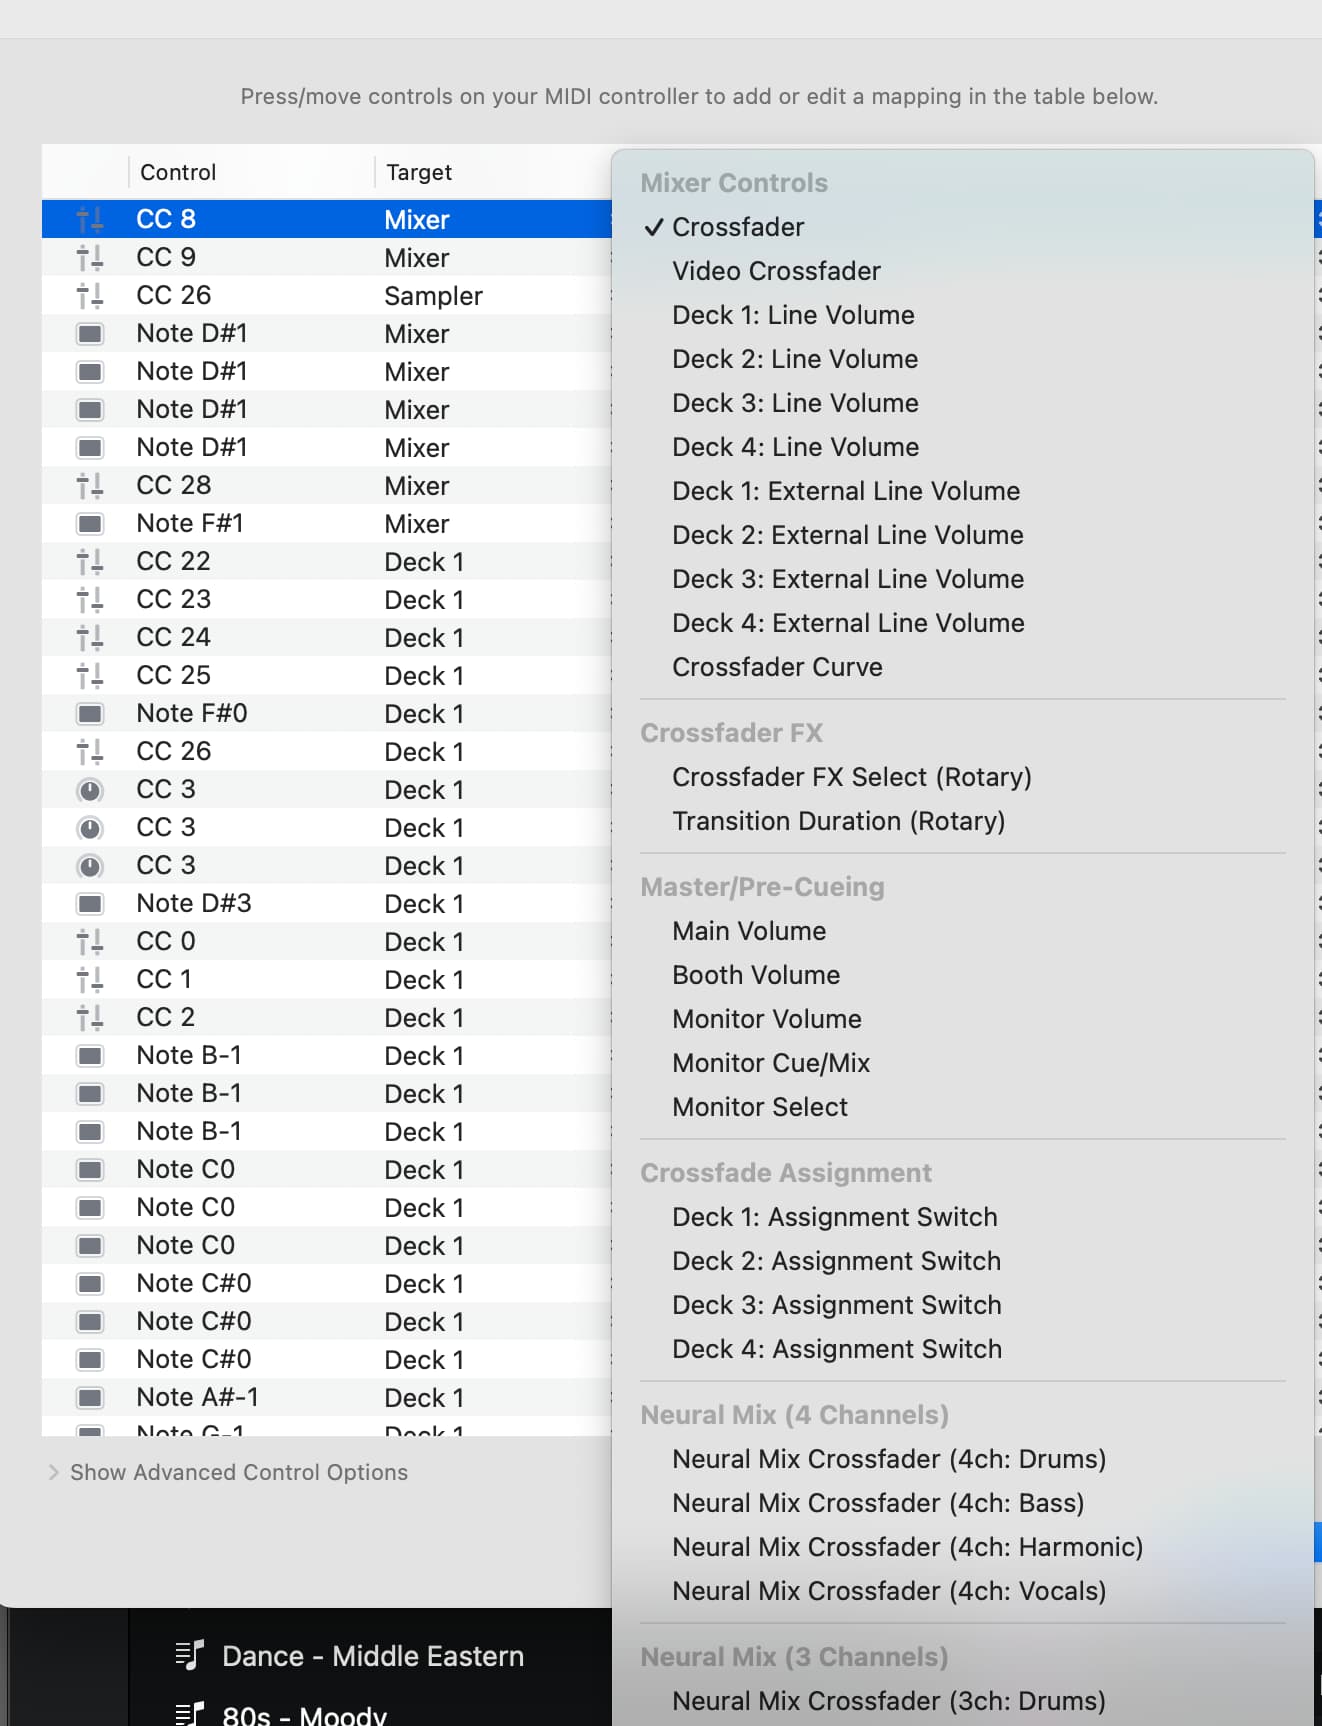Screen dimensions: 1322x1726
Task: Click the slider icon for CC 8
Action: [90, 220]
